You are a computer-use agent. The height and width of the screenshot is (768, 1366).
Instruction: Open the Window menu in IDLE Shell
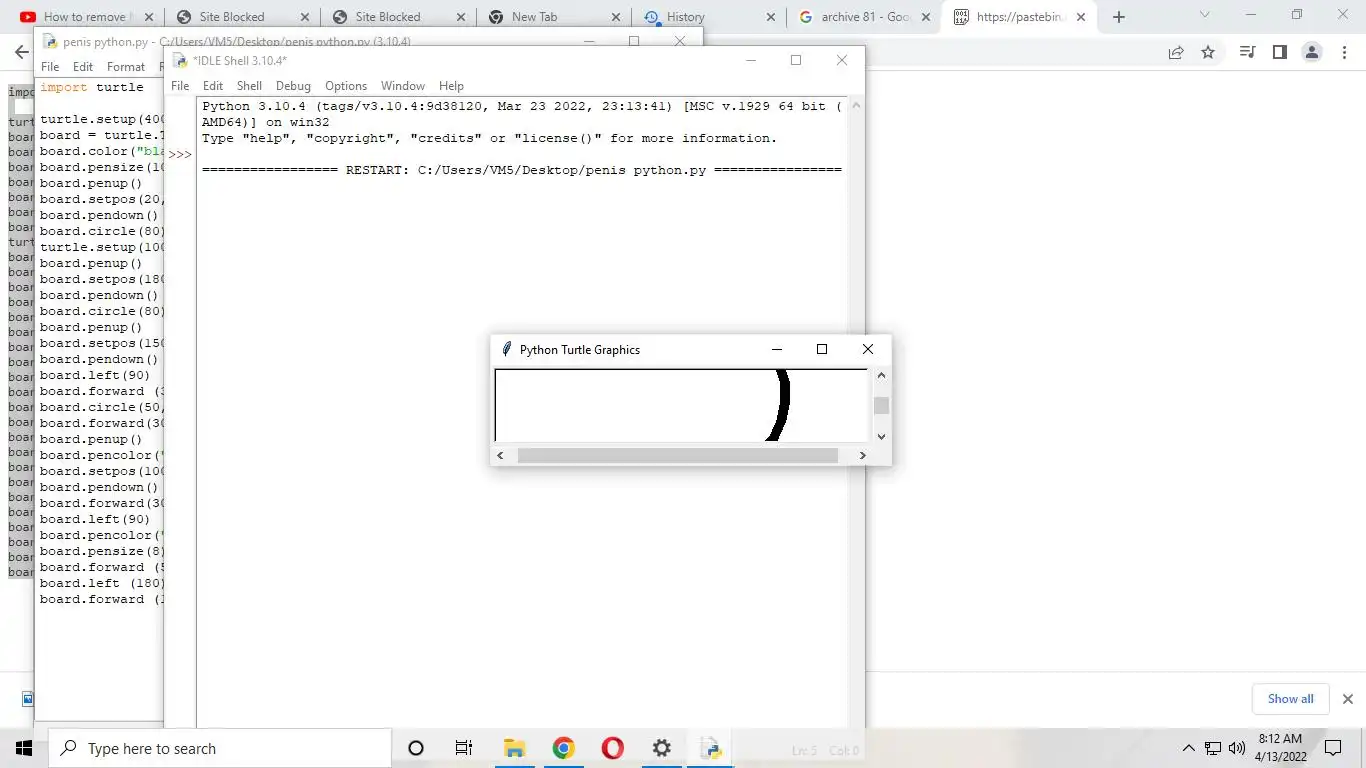point(403,86)
